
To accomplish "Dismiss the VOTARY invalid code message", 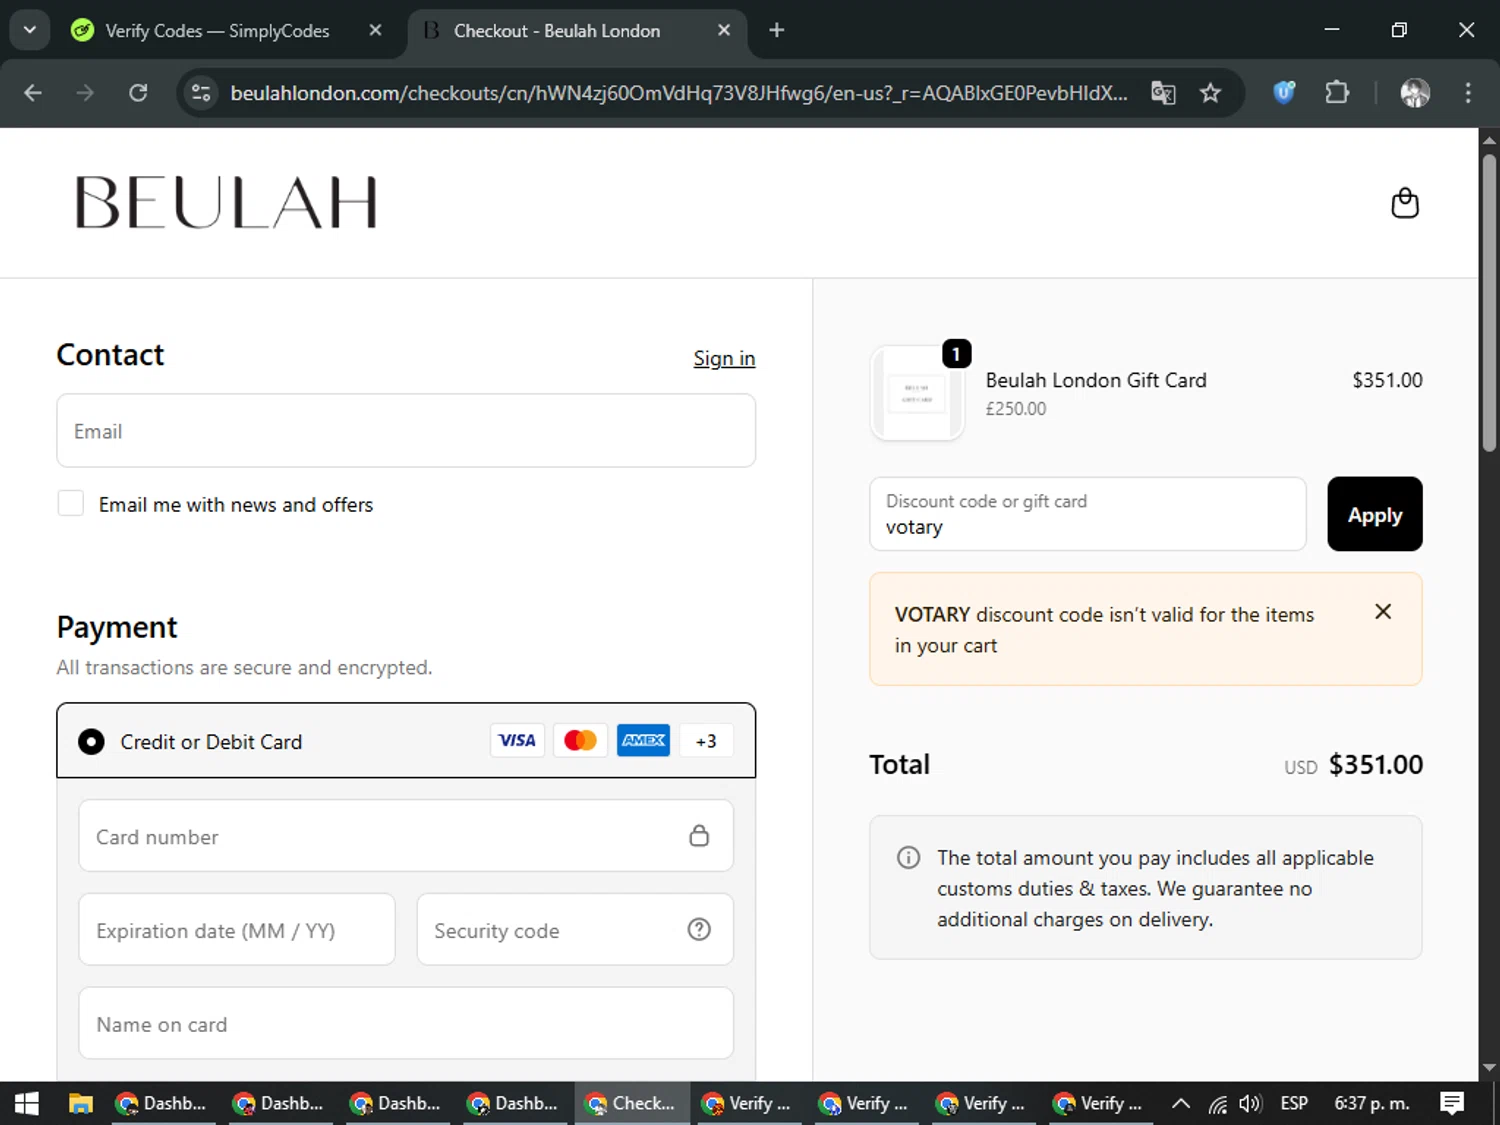I will pyautogui.click(x=1383, y=611).
